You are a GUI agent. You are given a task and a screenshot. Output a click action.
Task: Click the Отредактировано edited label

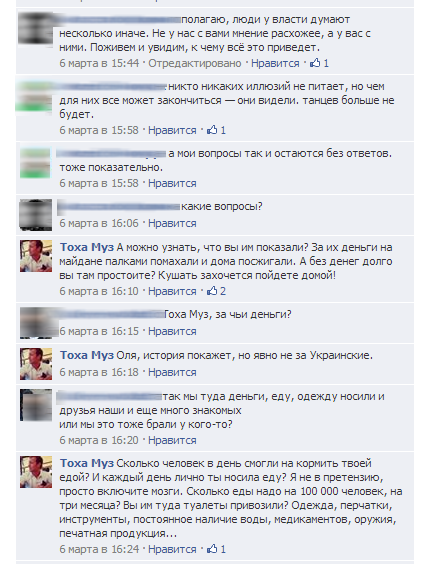point(195,63)
